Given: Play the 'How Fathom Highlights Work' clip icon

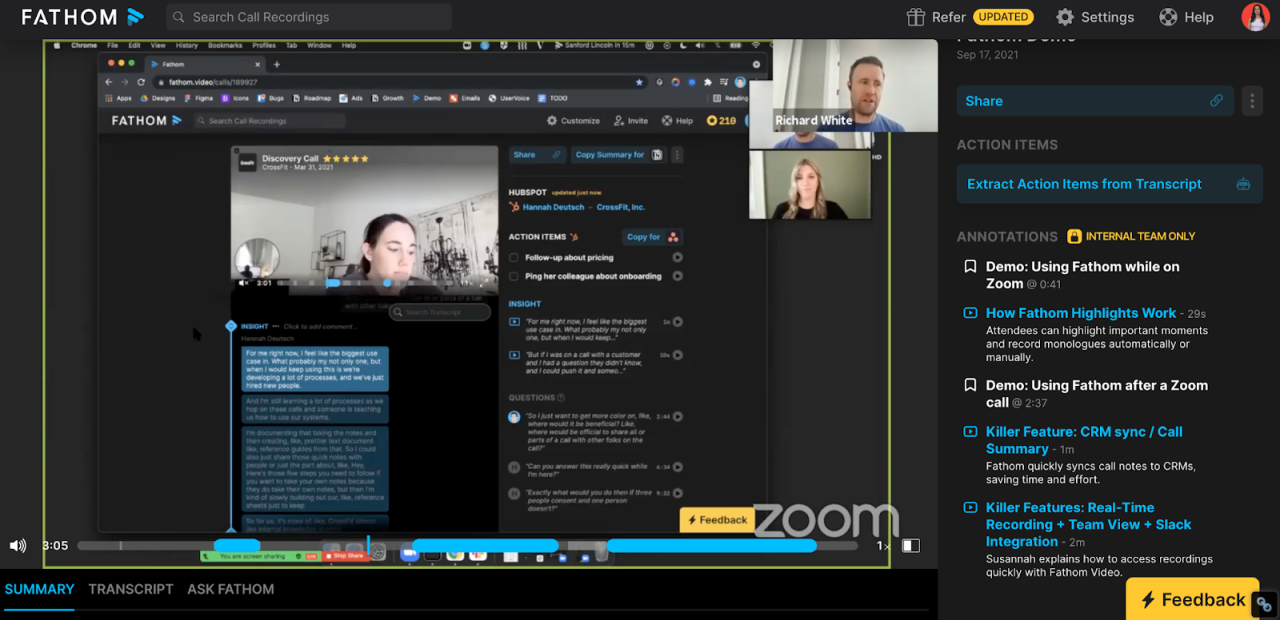Looking at the screenshot, I should [x=969, y=313].
